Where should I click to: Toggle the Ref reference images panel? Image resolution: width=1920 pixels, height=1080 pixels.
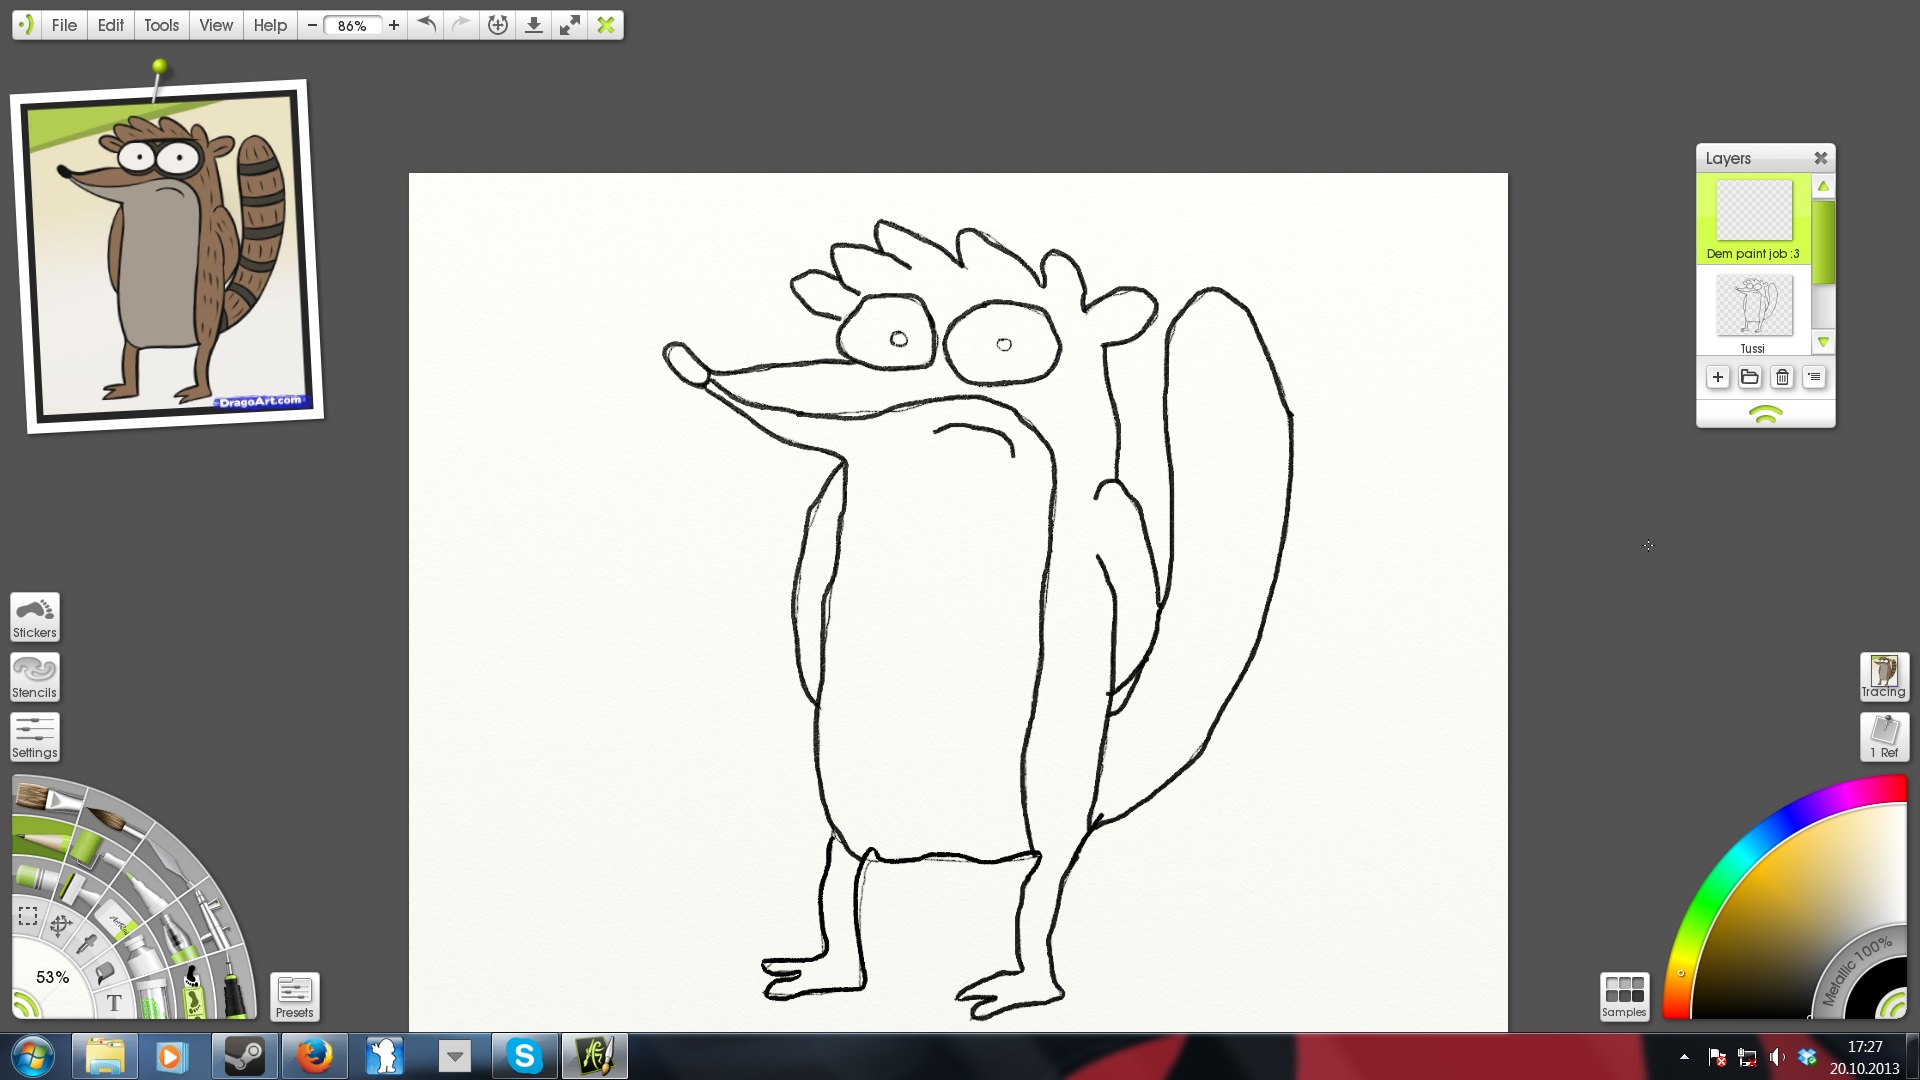1884,737
